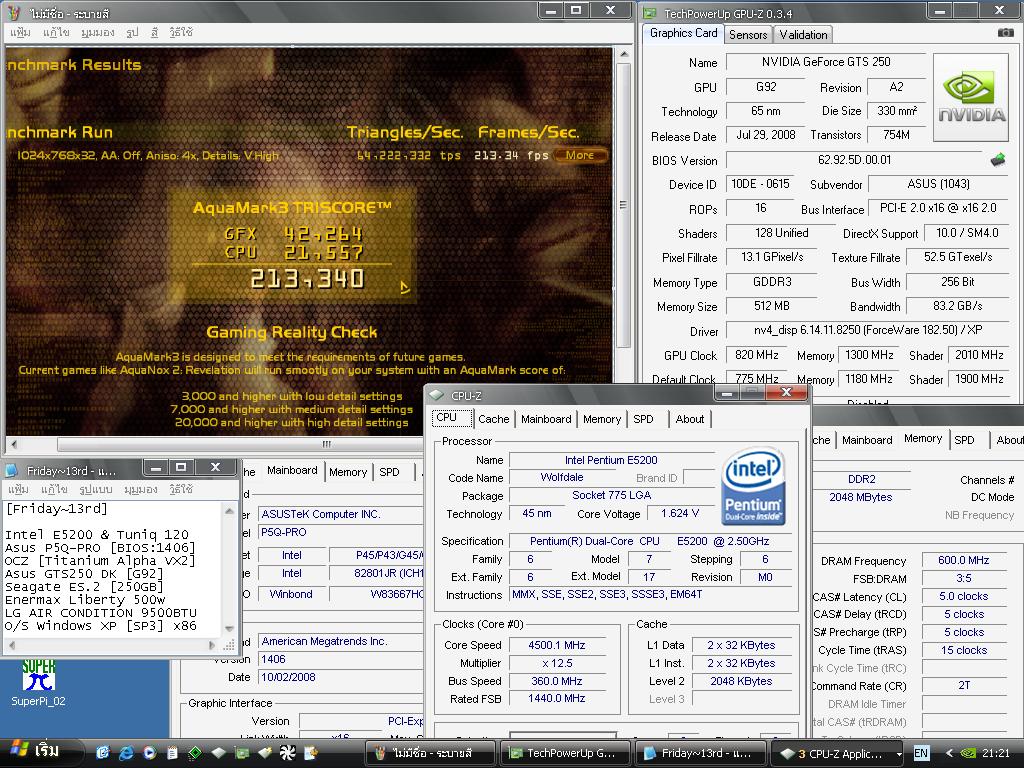Click the GPU Clock value 820 MHz
Viewport: 1024px width, 768px height.
point(757,355)
